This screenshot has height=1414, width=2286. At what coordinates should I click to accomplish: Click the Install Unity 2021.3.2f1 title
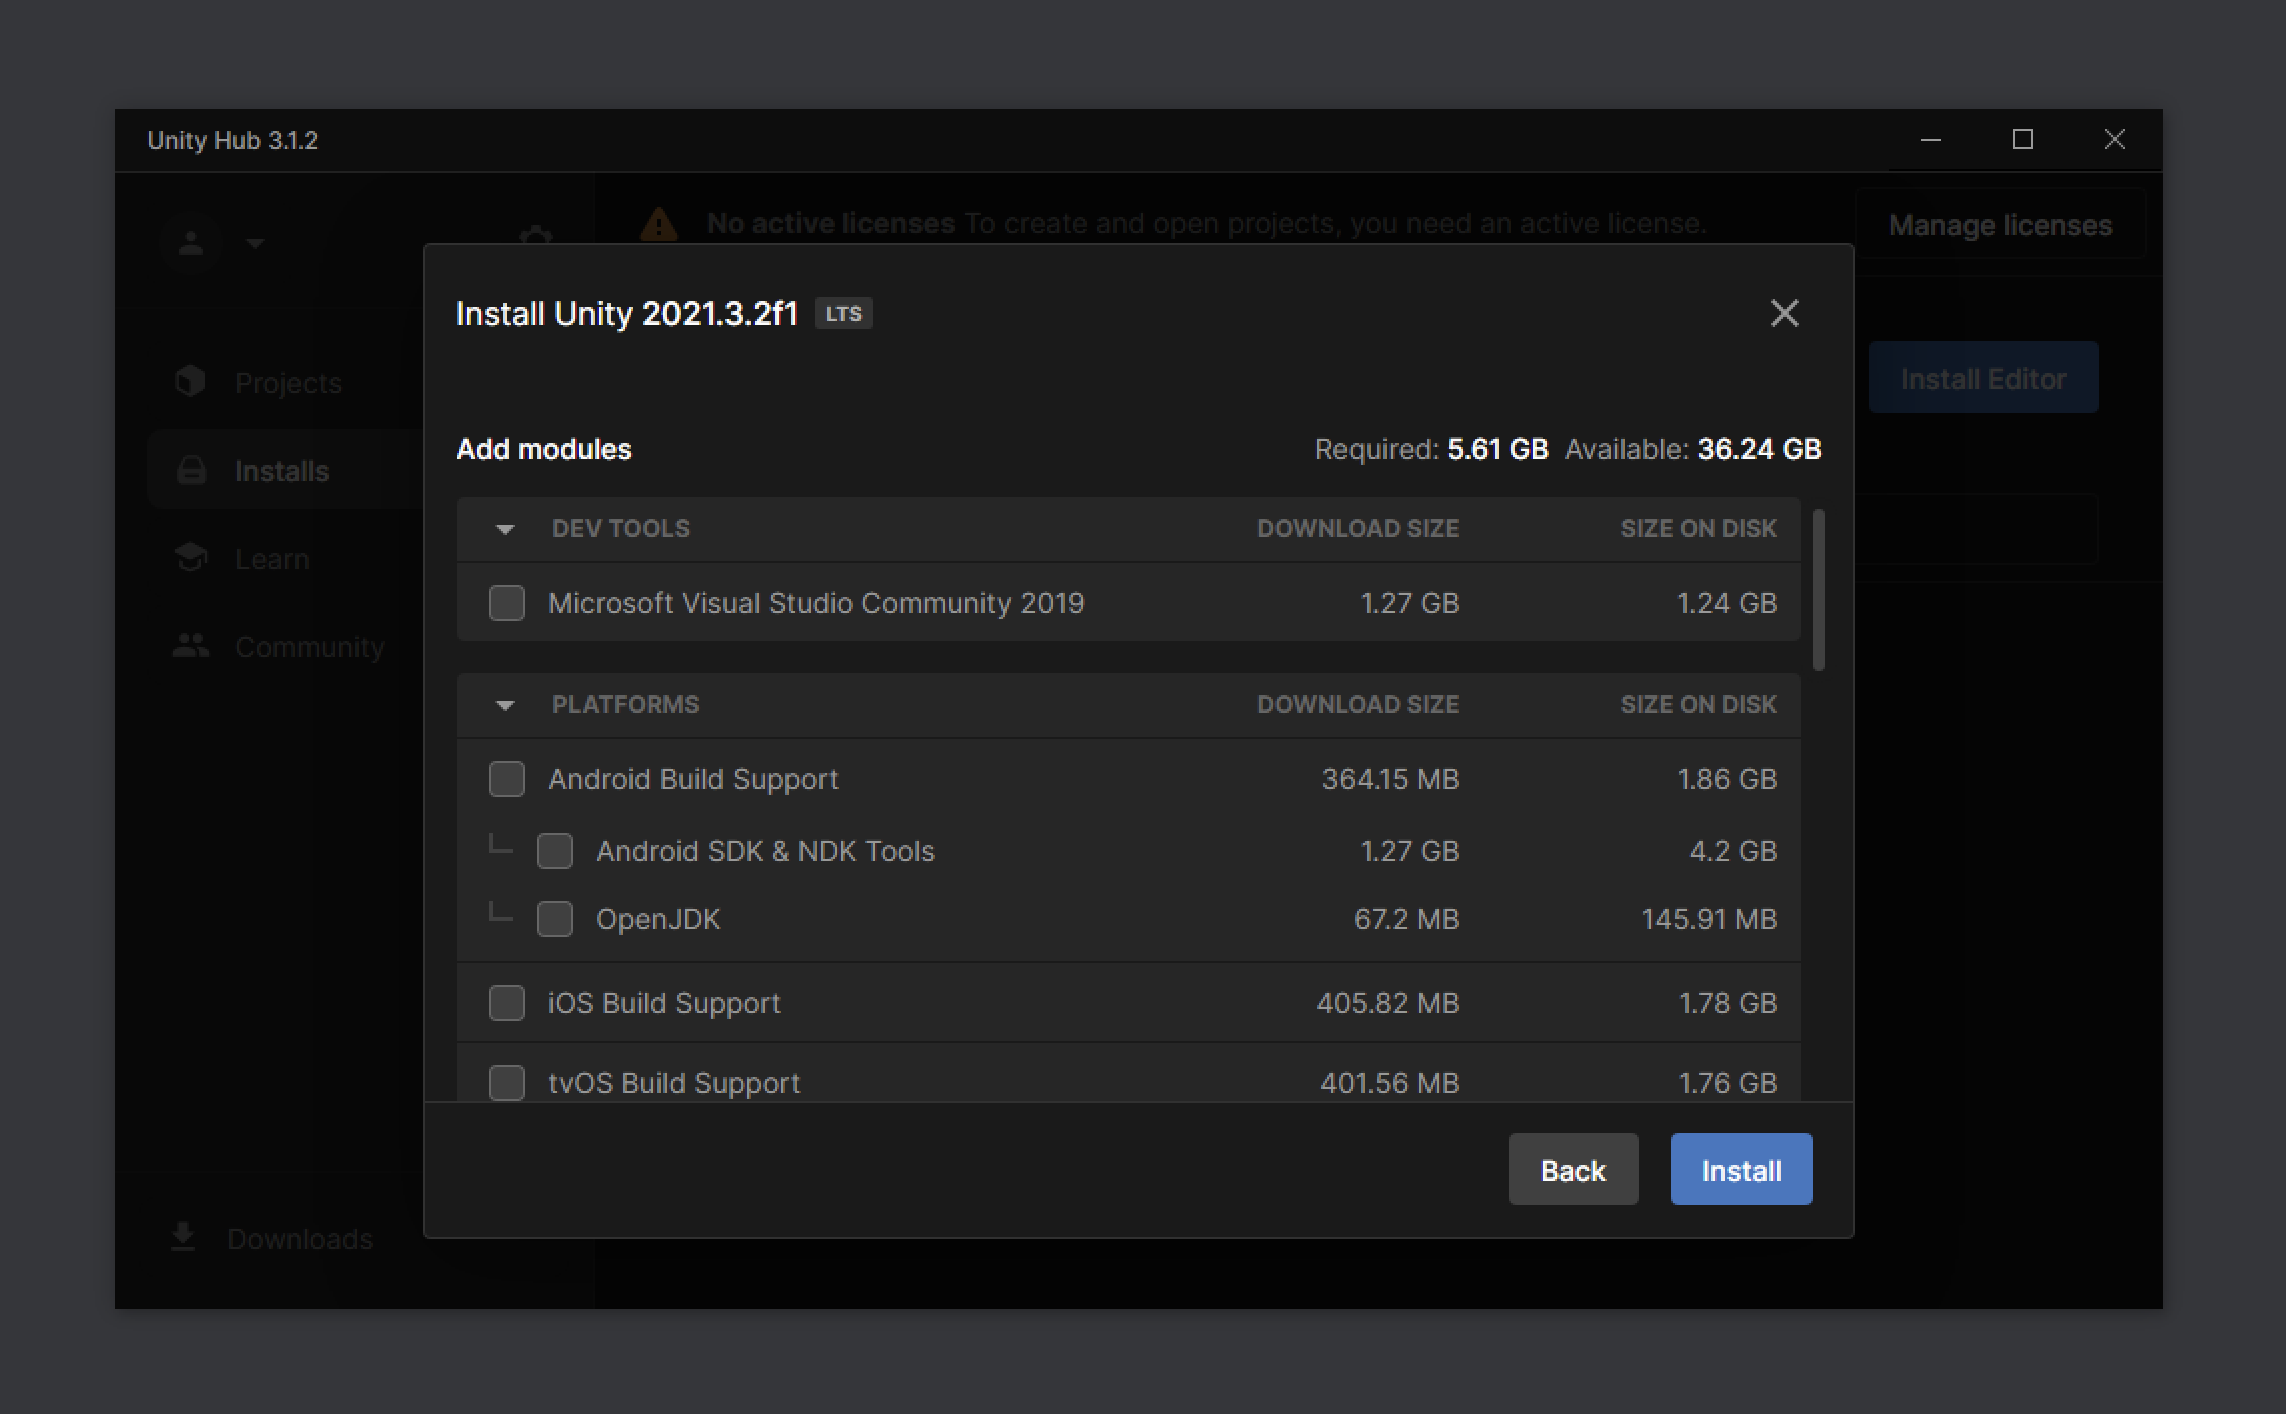[x=627, y=314]
